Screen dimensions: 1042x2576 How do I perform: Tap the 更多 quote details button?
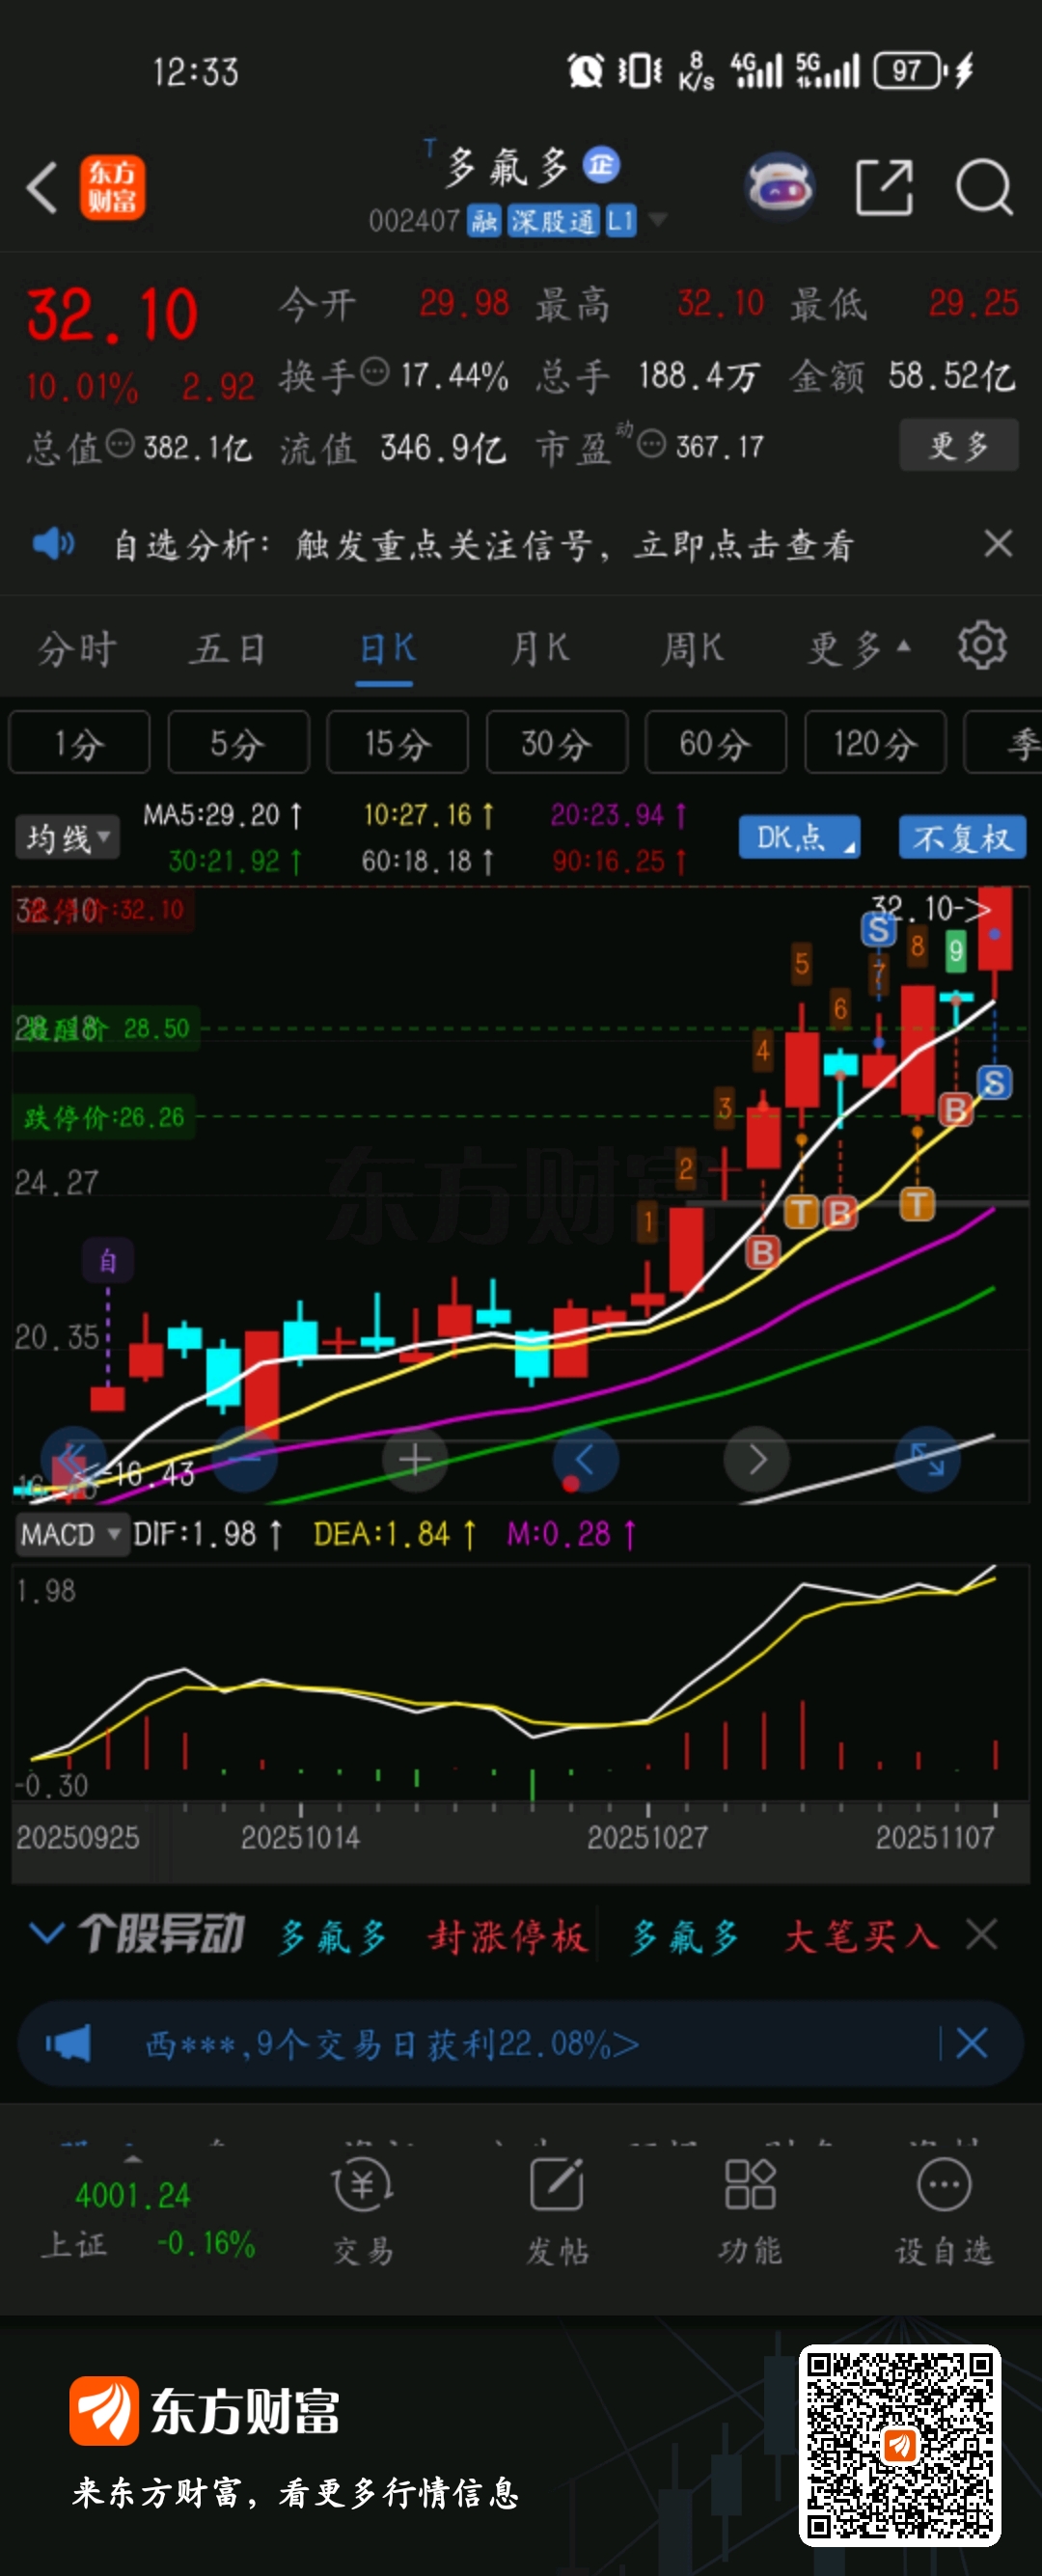click(x=958, y=445)
